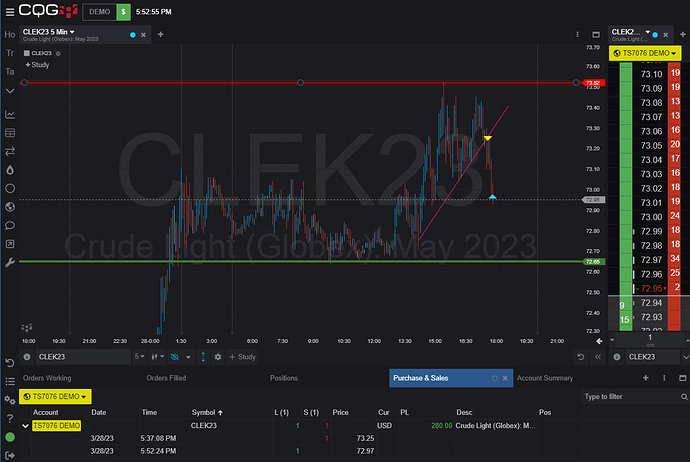Open the TS7076 DEMO account dropdown in DOM
This screenshot has height=462, width=690.
click(645, 53)
